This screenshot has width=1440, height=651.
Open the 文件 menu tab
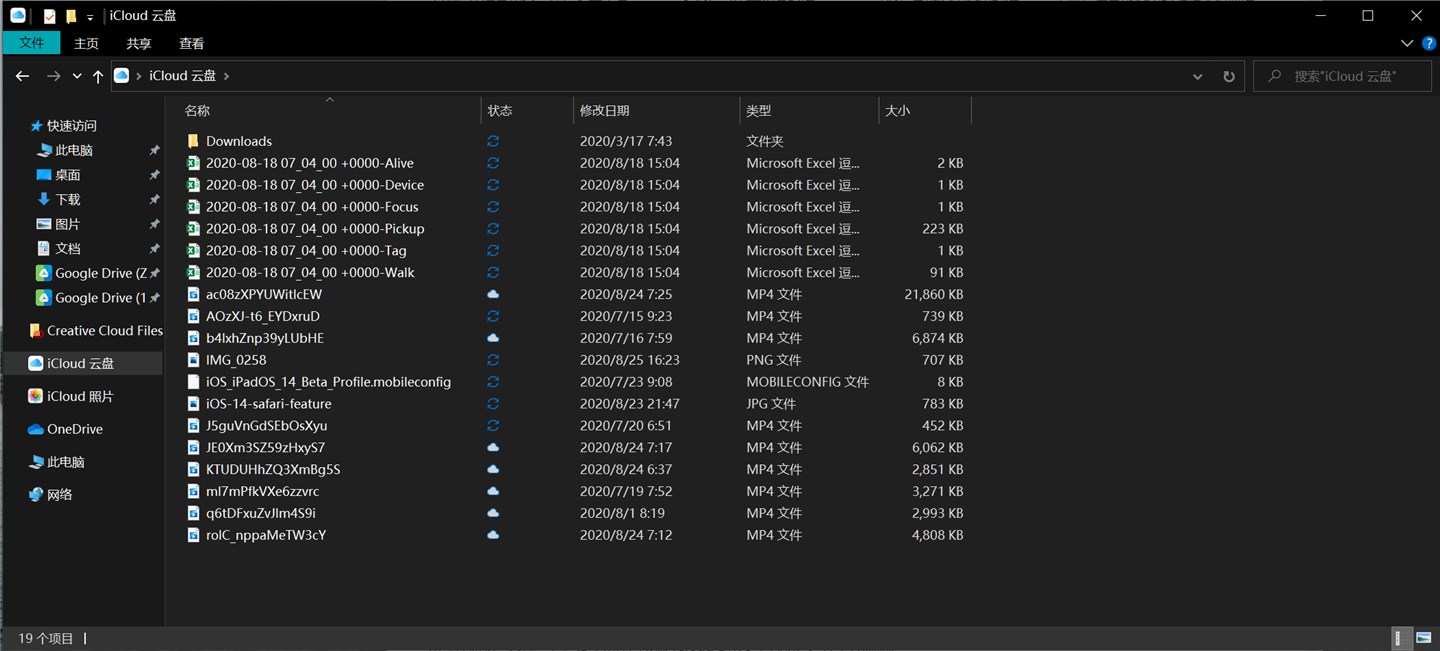point(32,43)
